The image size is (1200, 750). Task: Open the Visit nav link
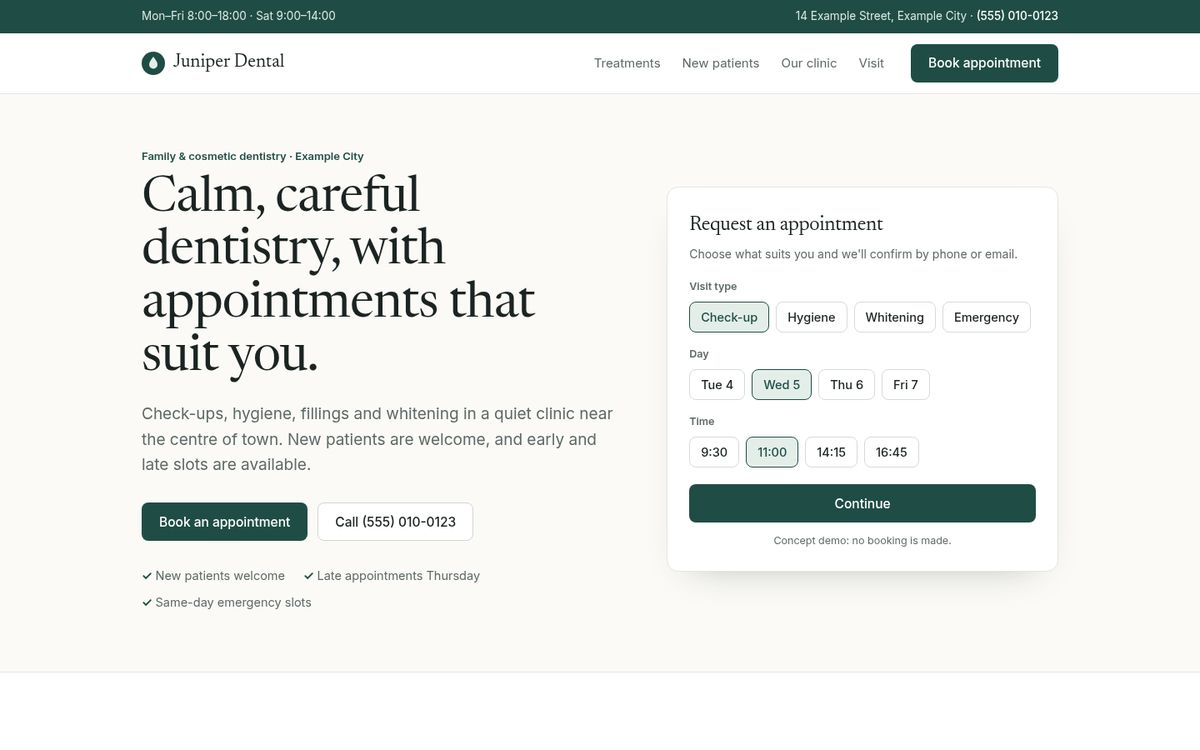[871, 63]
